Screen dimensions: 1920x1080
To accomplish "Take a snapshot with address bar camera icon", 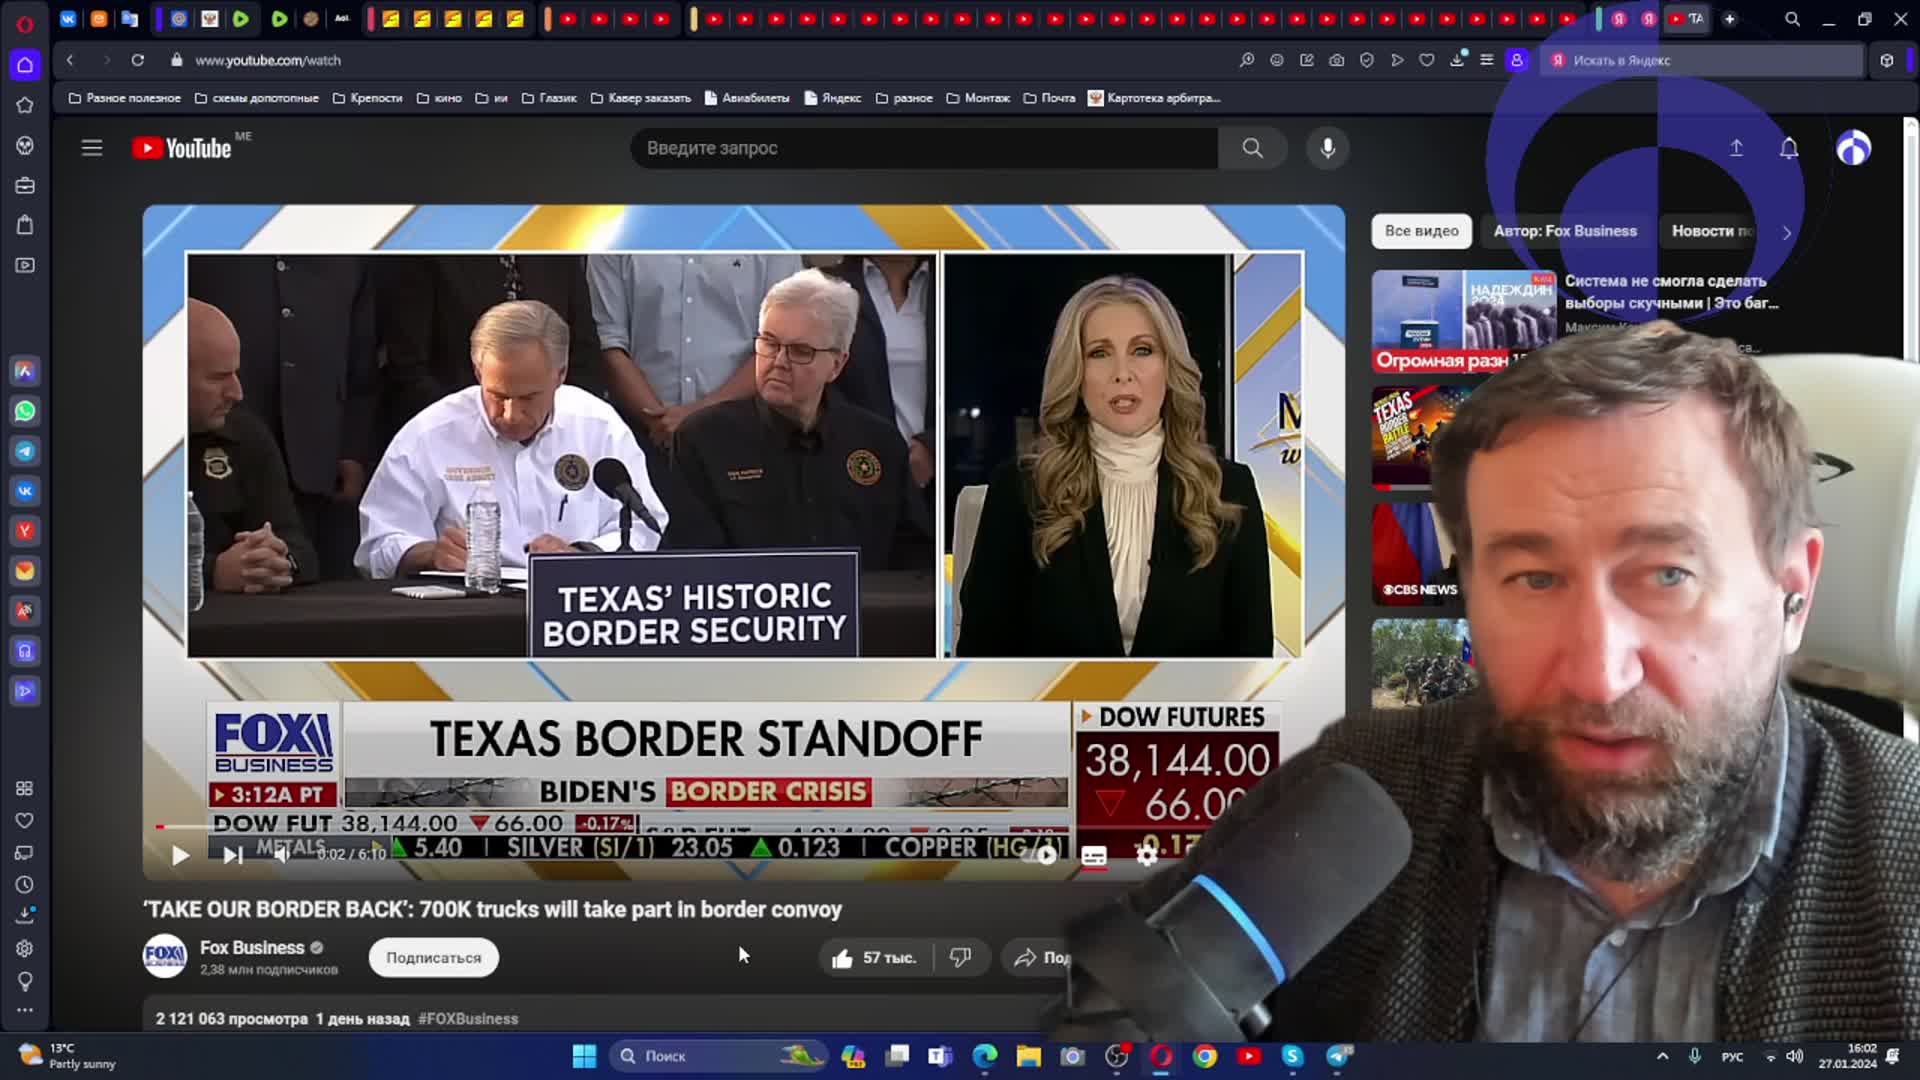I will tap(1336, 60).
